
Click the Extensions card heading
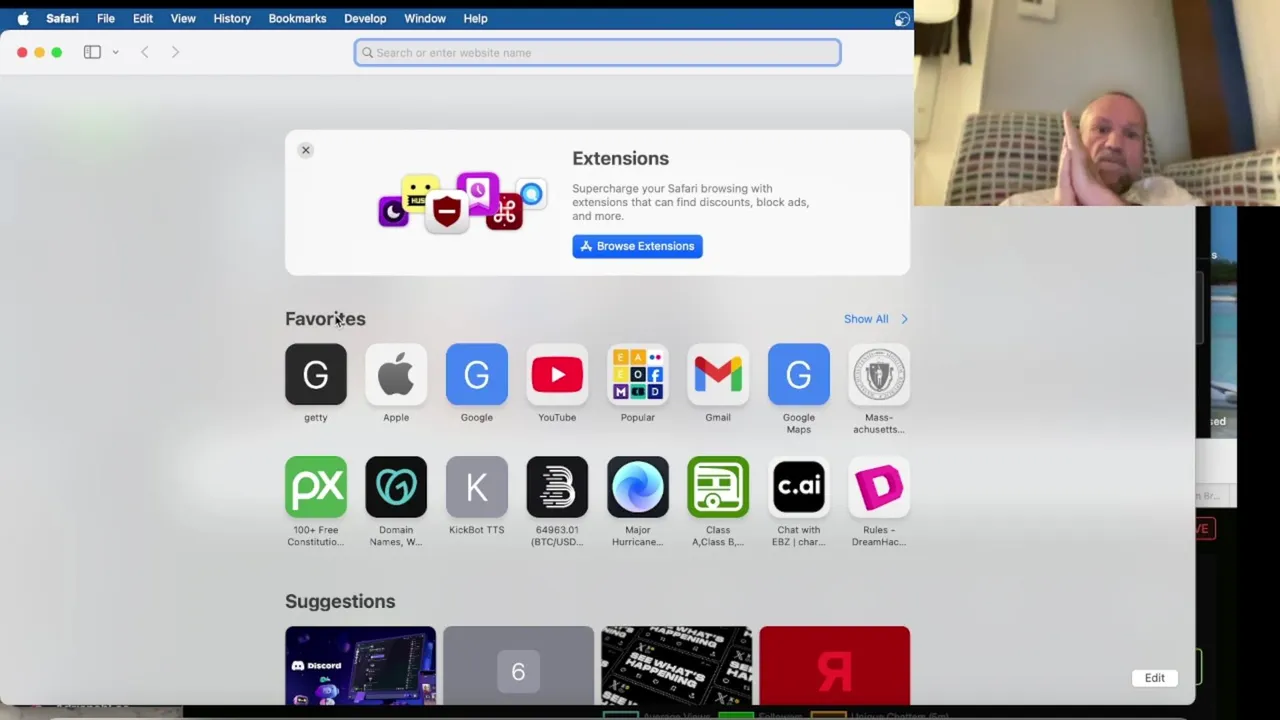coord(620,158)
